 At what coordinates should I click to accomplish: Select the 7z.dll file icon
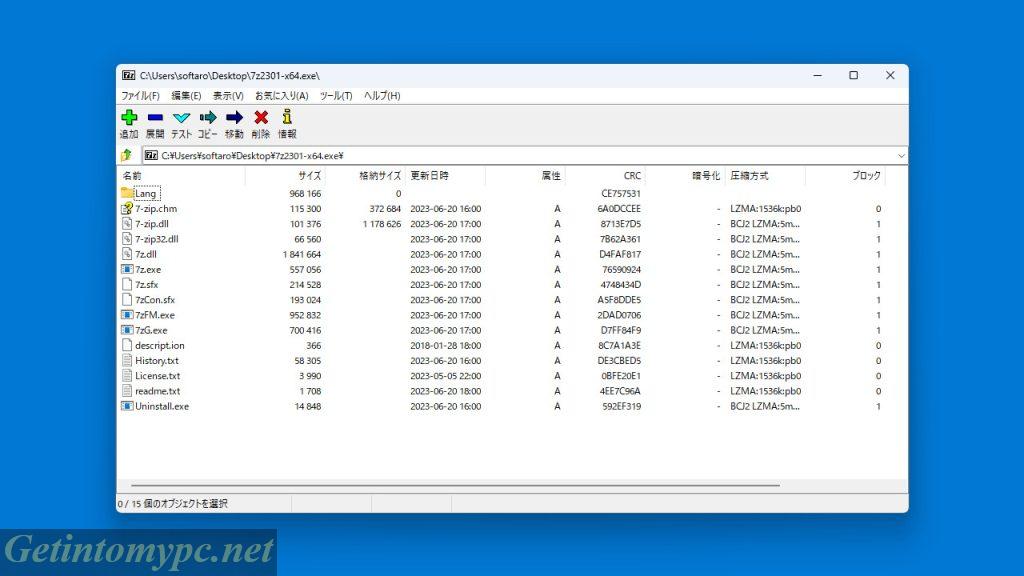[127, 254]
